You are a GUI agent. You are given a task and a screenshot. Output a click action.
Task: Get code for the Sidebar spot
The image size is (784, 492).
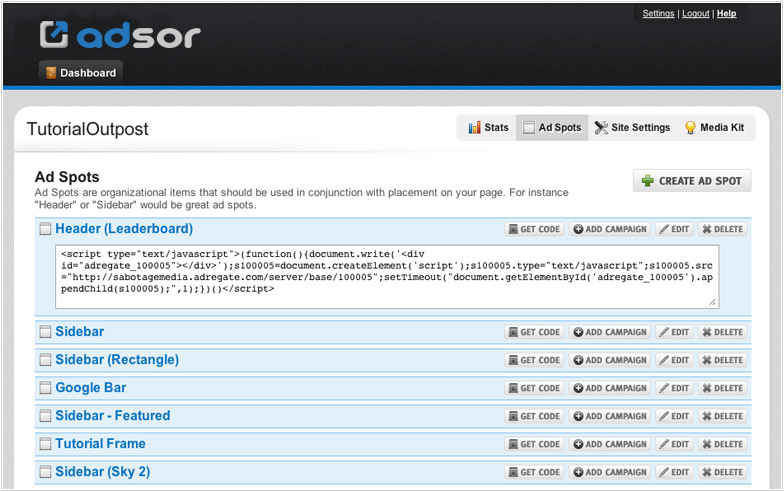pyautogui.click(x=534, y=332)
